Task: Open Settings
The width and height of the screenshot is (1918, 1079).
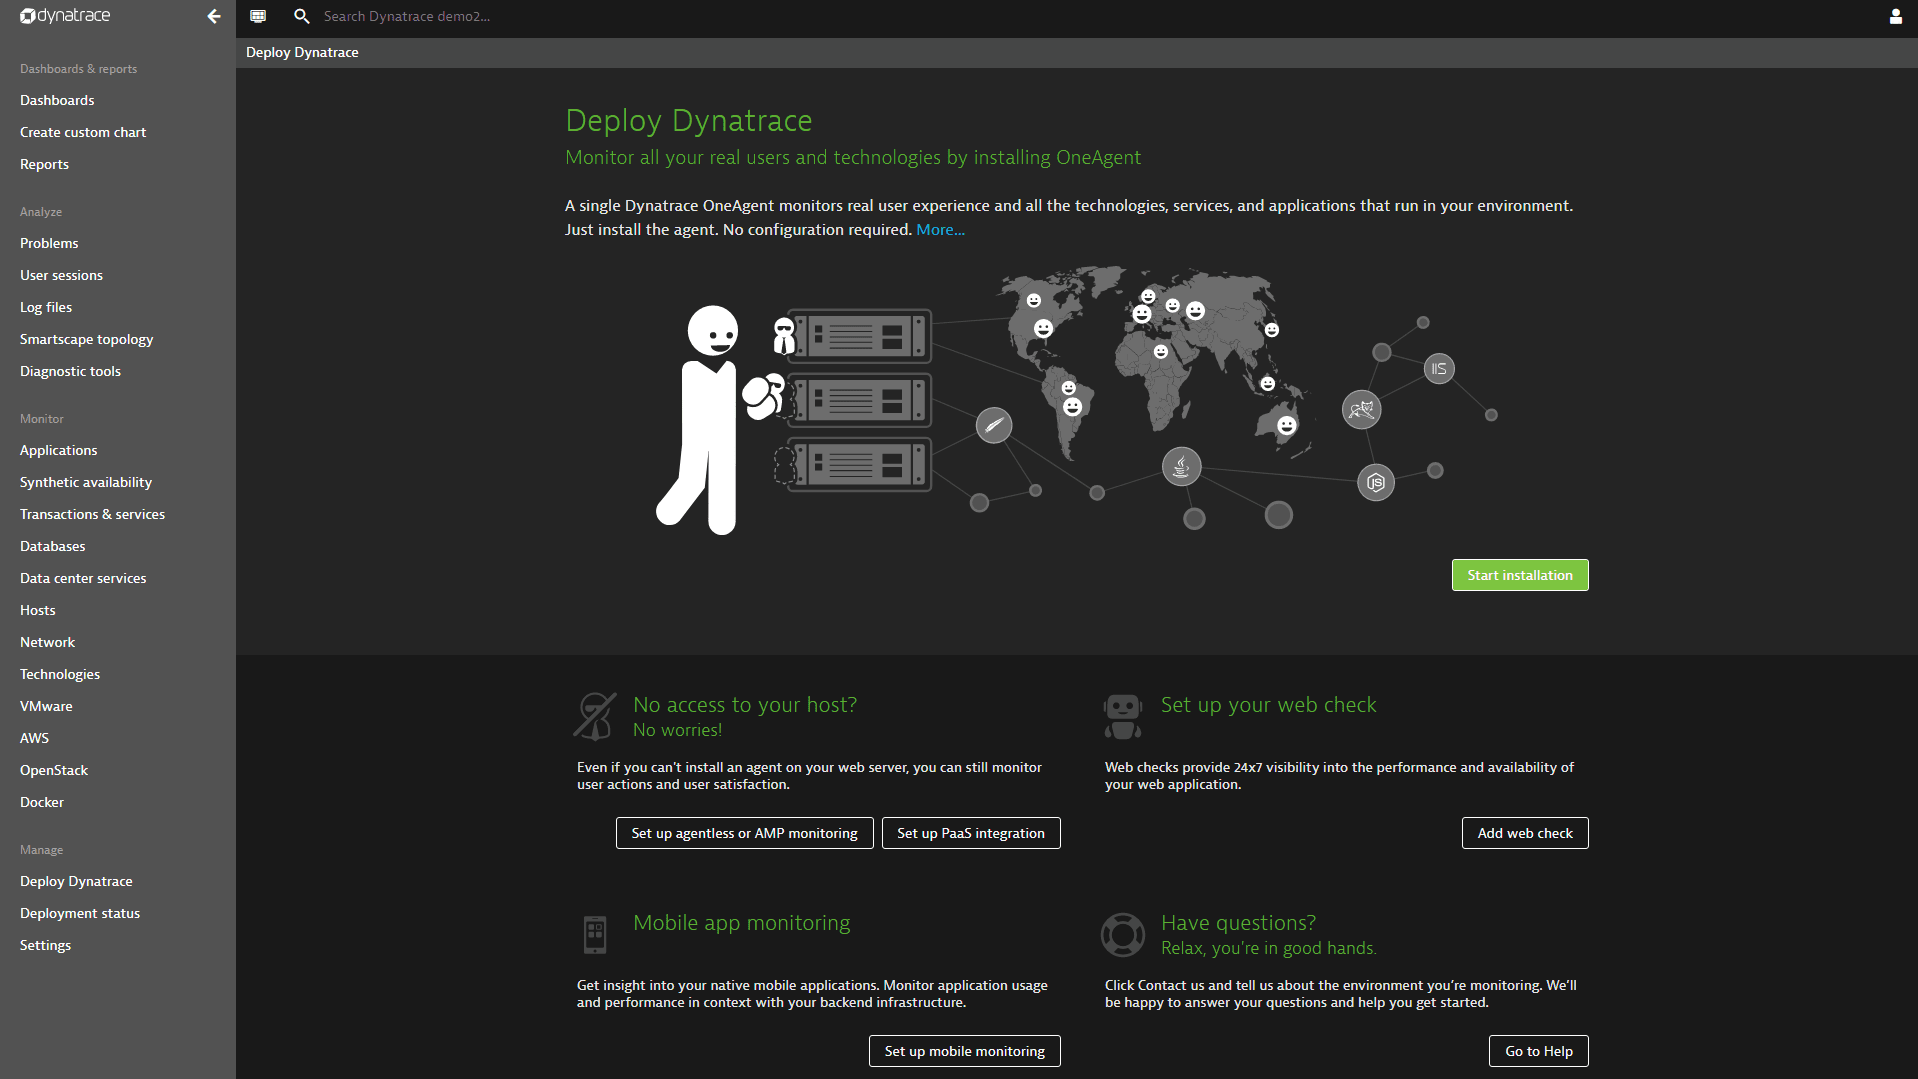Action: coord(45,945)
